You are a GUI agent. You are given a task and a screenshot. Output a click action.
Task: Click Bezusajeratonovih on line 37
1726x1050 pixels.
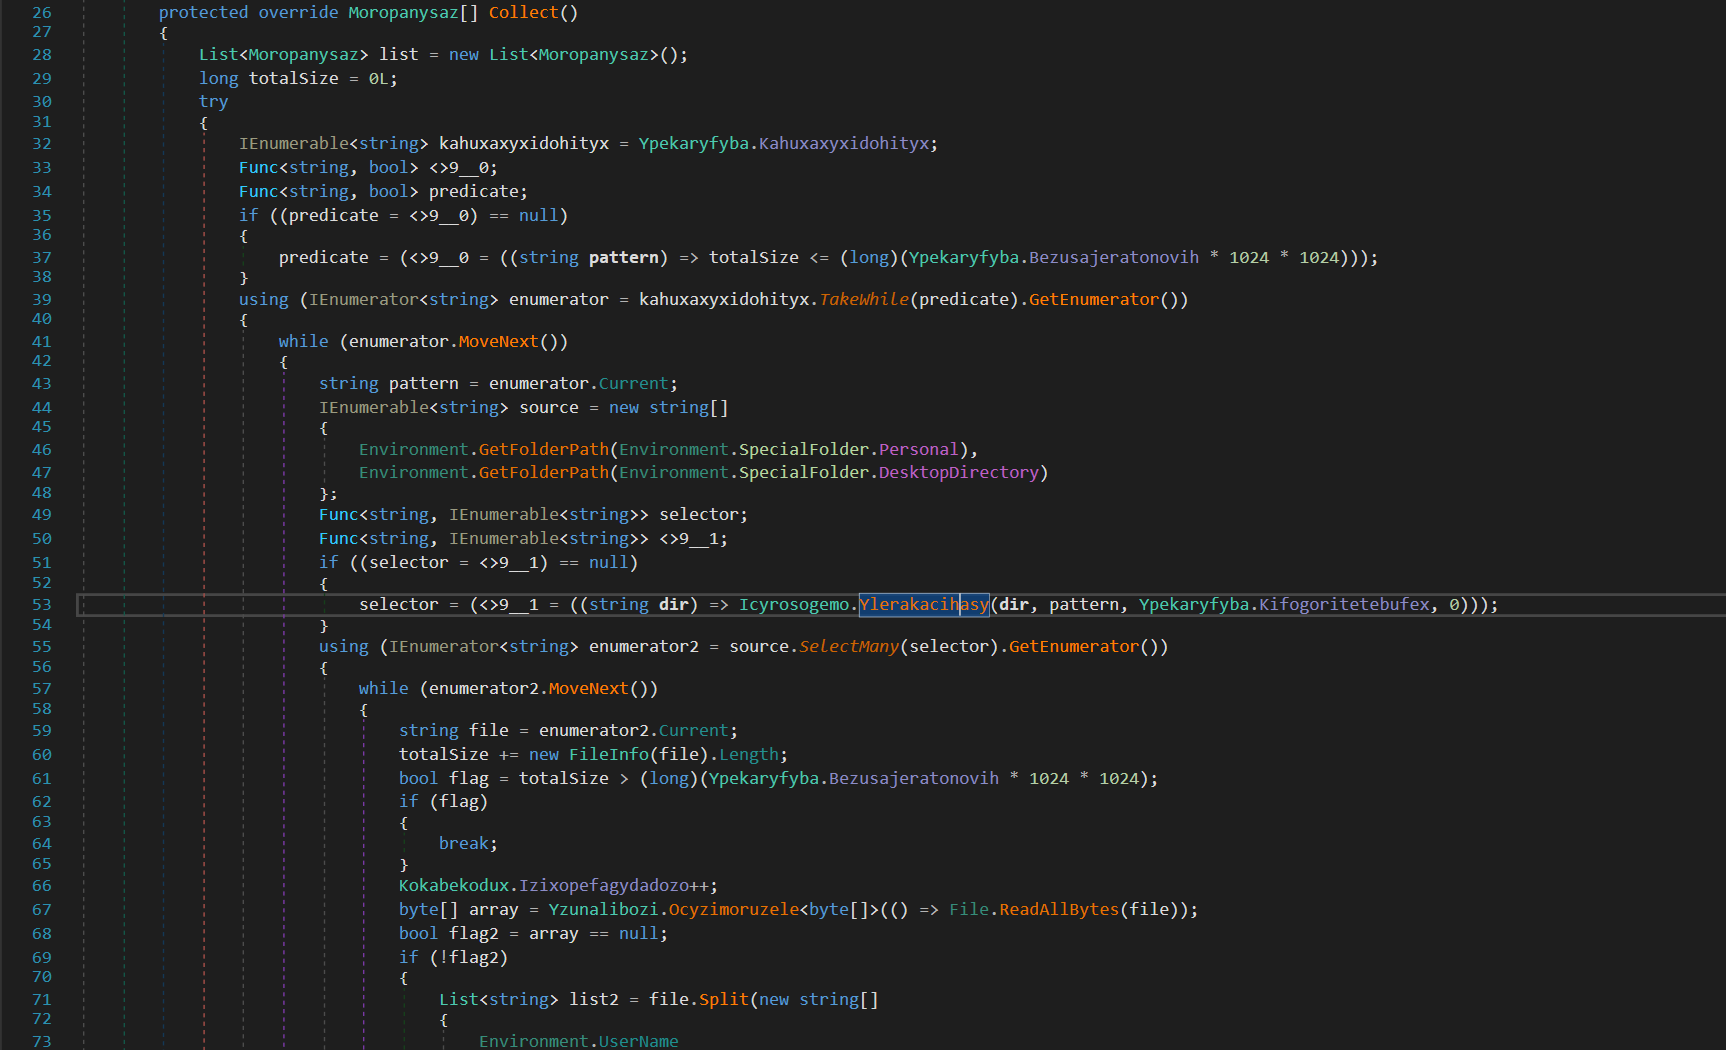(x=1113, y=257)
